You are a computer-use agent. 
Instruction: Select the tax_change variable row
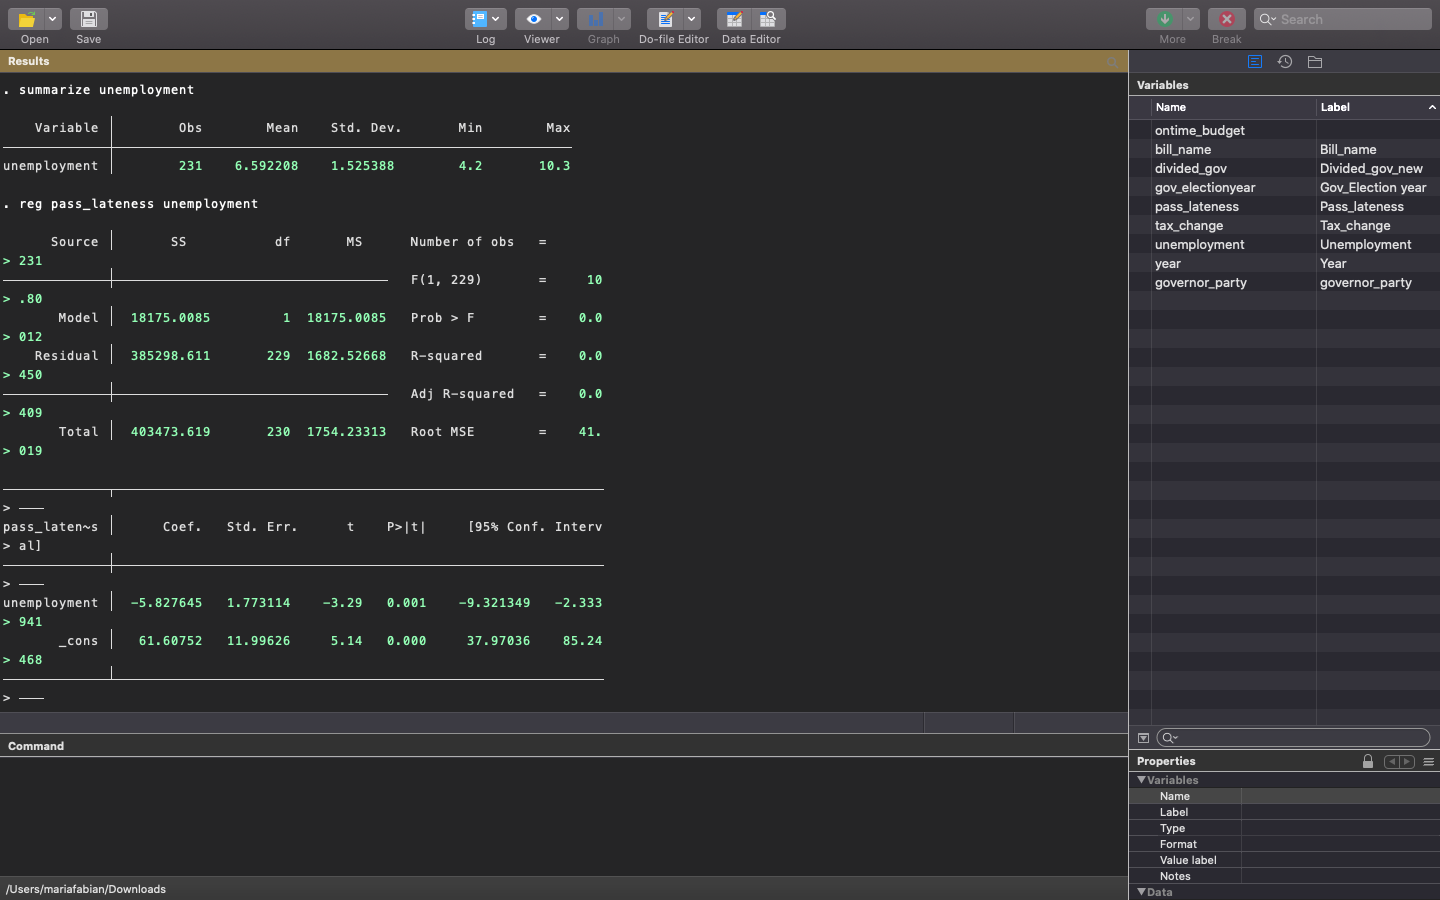(1284, 225)
